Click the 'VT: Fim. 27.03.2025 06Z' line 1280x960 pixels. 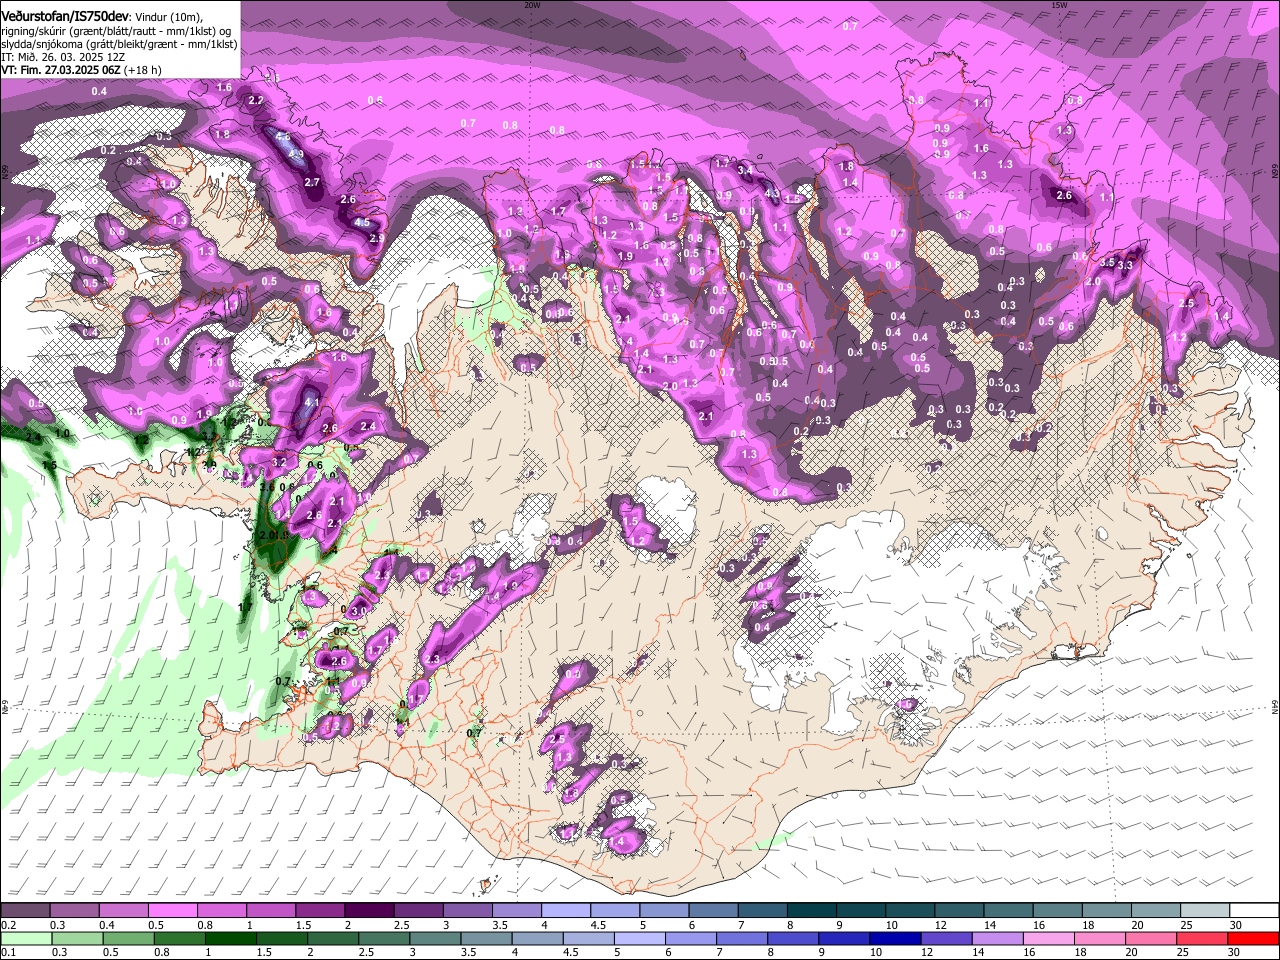click(61, 71)
